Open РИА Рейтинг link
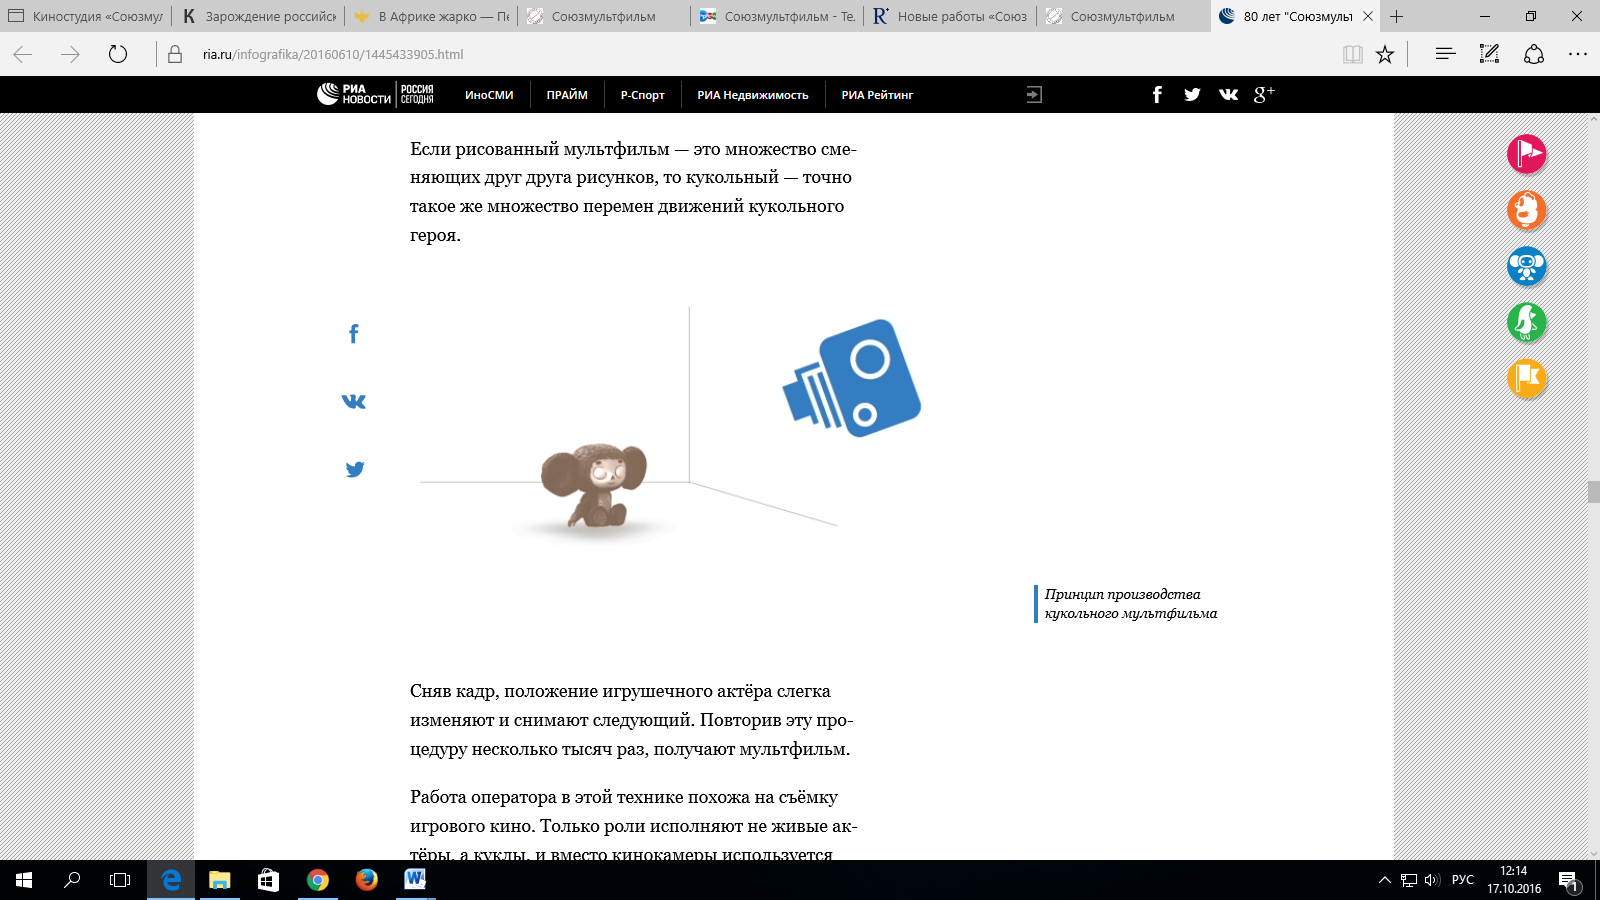1600x900 pixels. click(877, 95)
